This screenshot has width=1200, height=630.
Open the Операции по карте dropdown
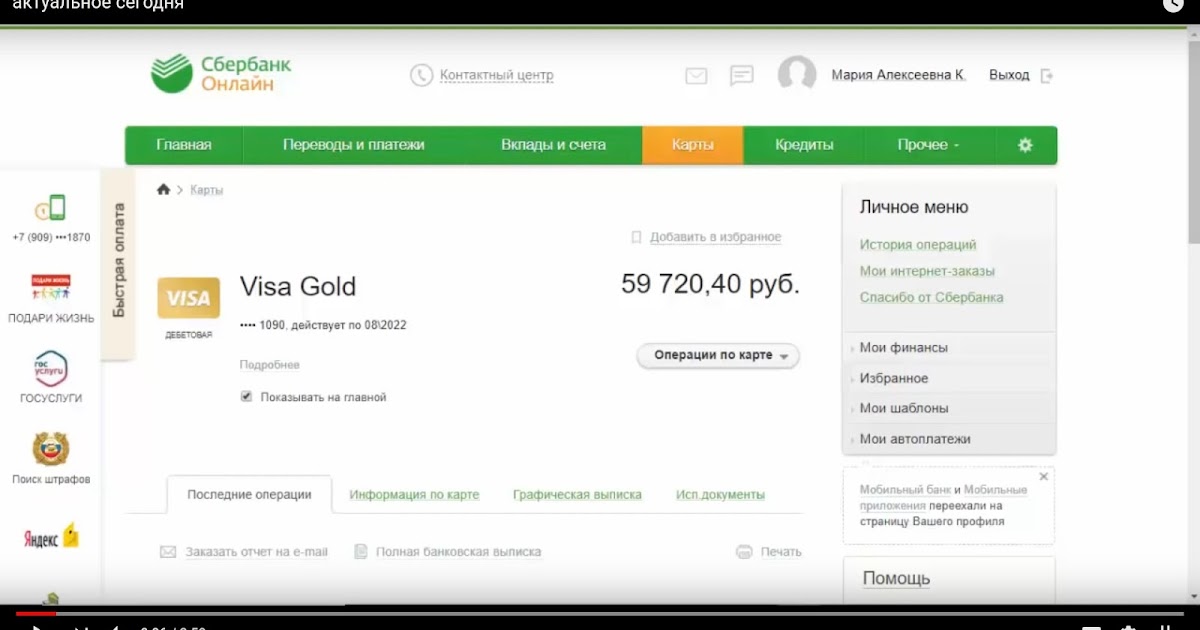(718, 356)
